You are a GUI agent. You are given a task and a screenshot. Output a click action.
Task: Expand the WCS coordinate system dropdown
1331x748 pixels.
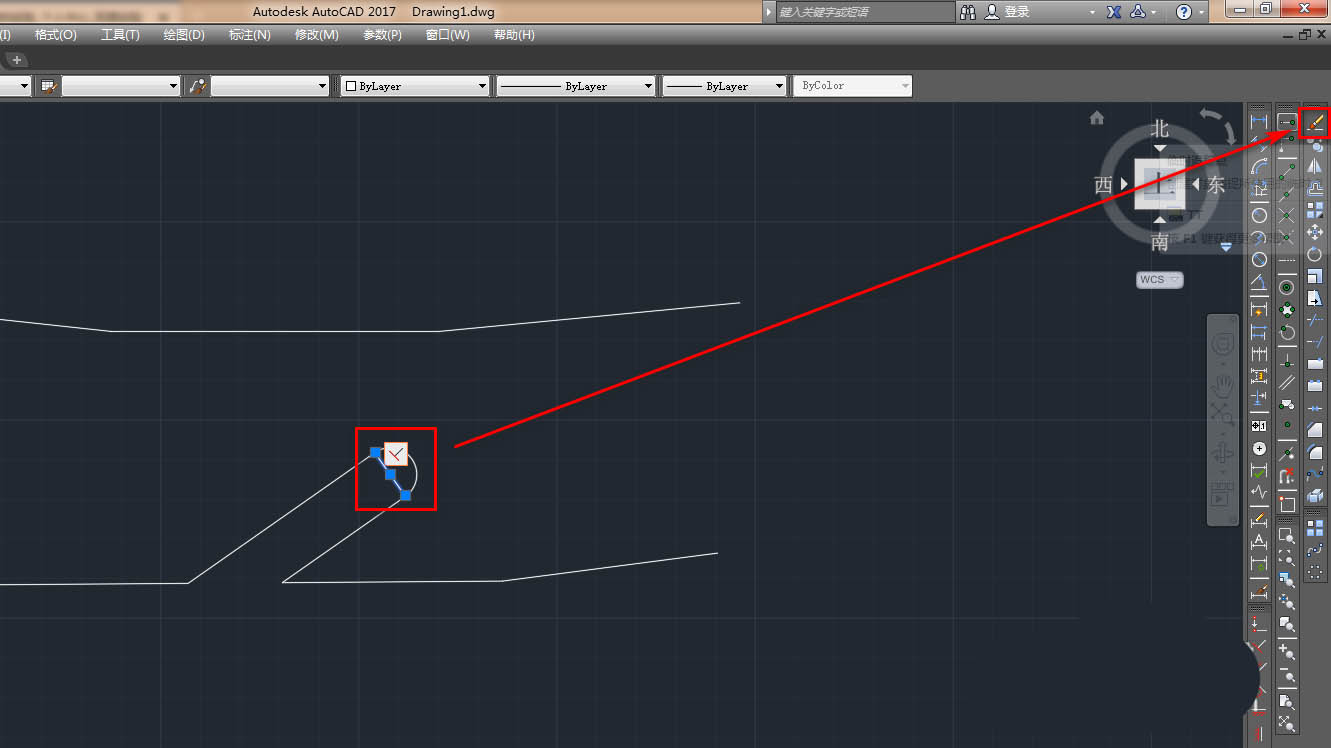tap(1159, 280)
